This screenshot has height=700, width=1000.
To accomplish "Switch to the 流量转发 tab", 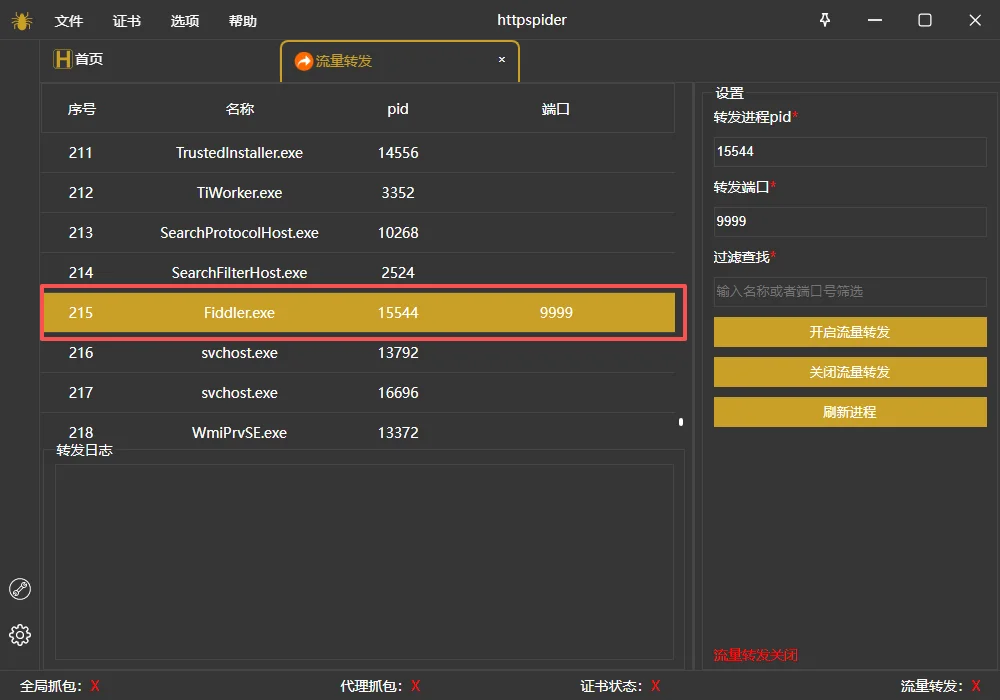I will tap(400, 62).
